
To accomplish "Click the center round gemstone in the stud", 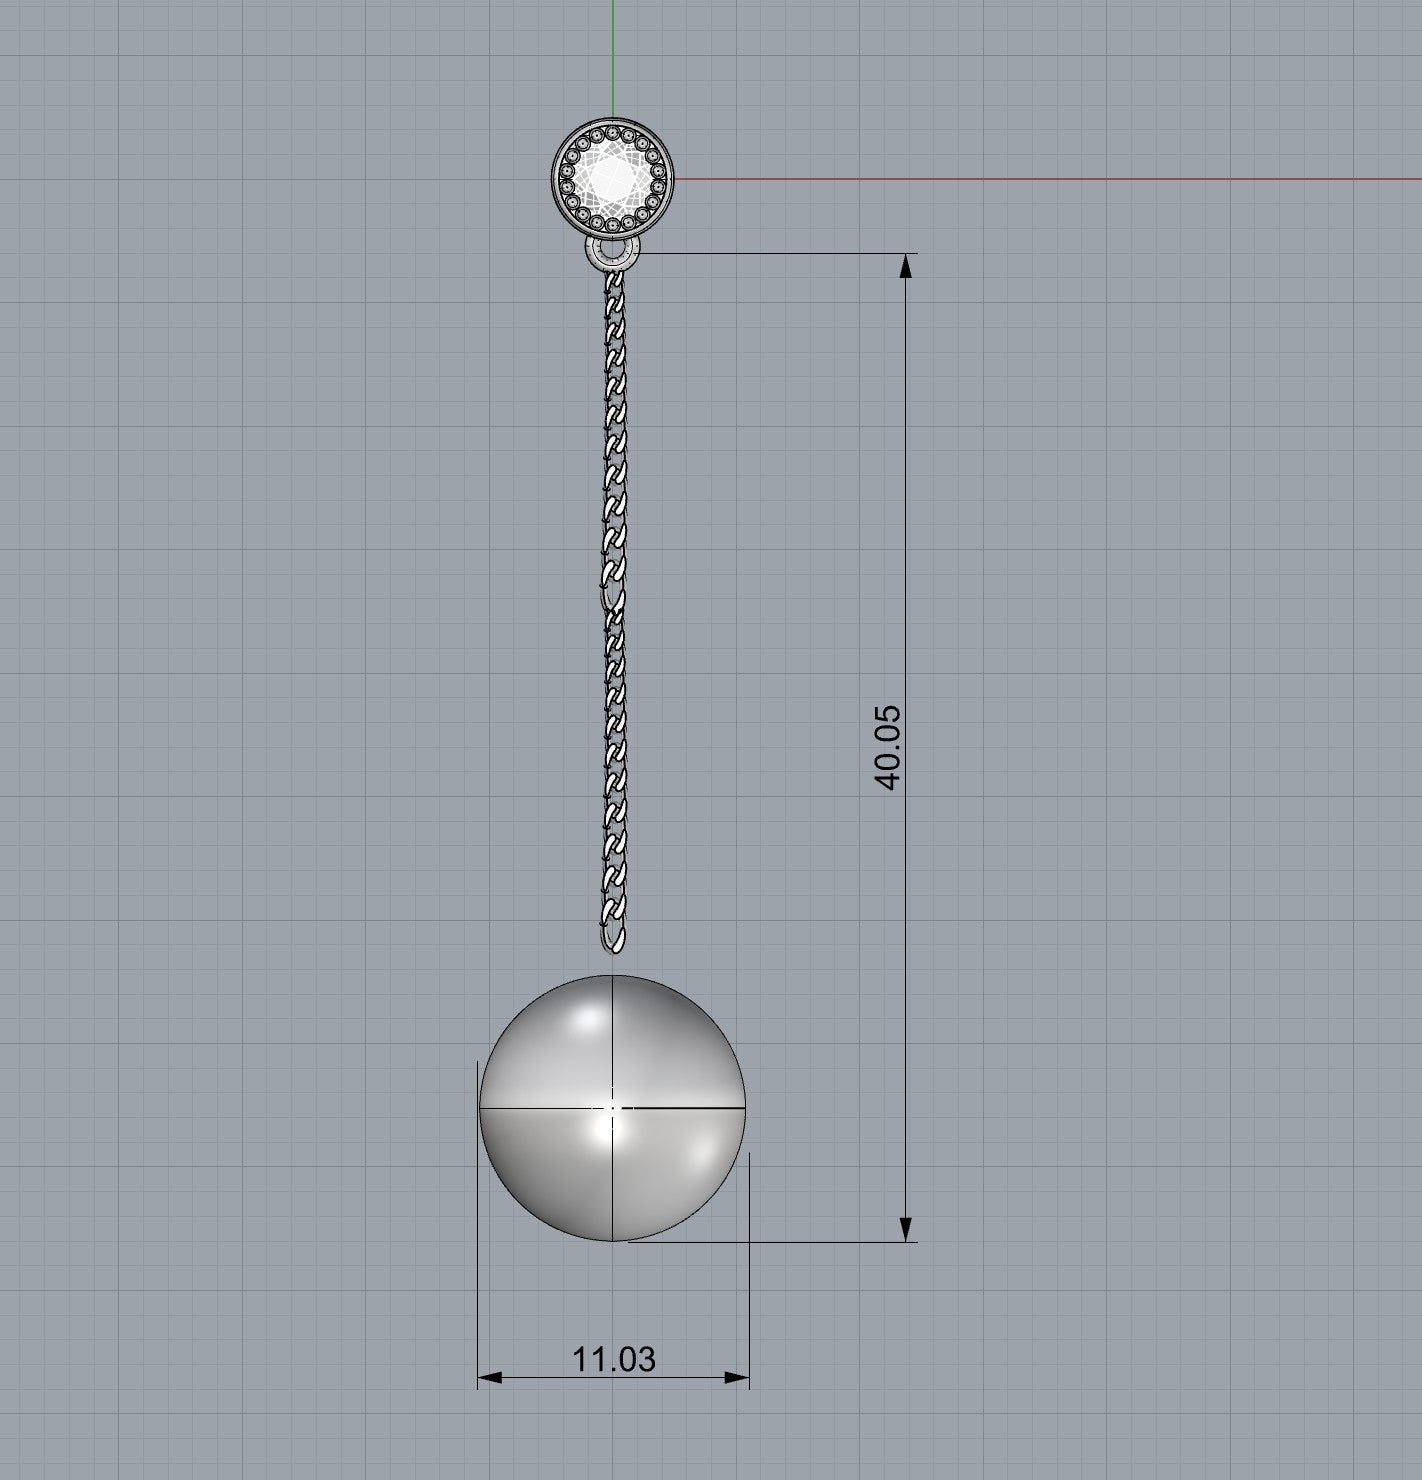I will [612, 180].
